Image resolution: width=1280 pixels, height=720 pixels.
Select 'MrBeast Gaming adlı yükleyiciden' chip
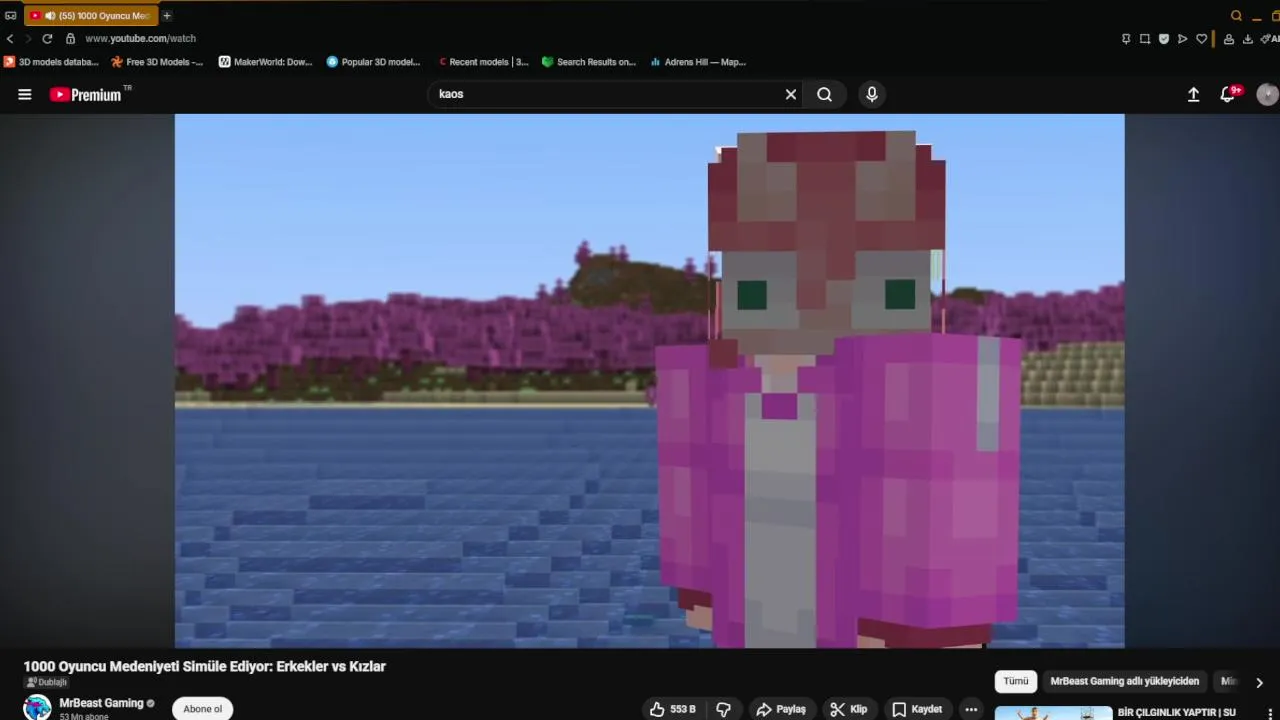point(1124,681)
